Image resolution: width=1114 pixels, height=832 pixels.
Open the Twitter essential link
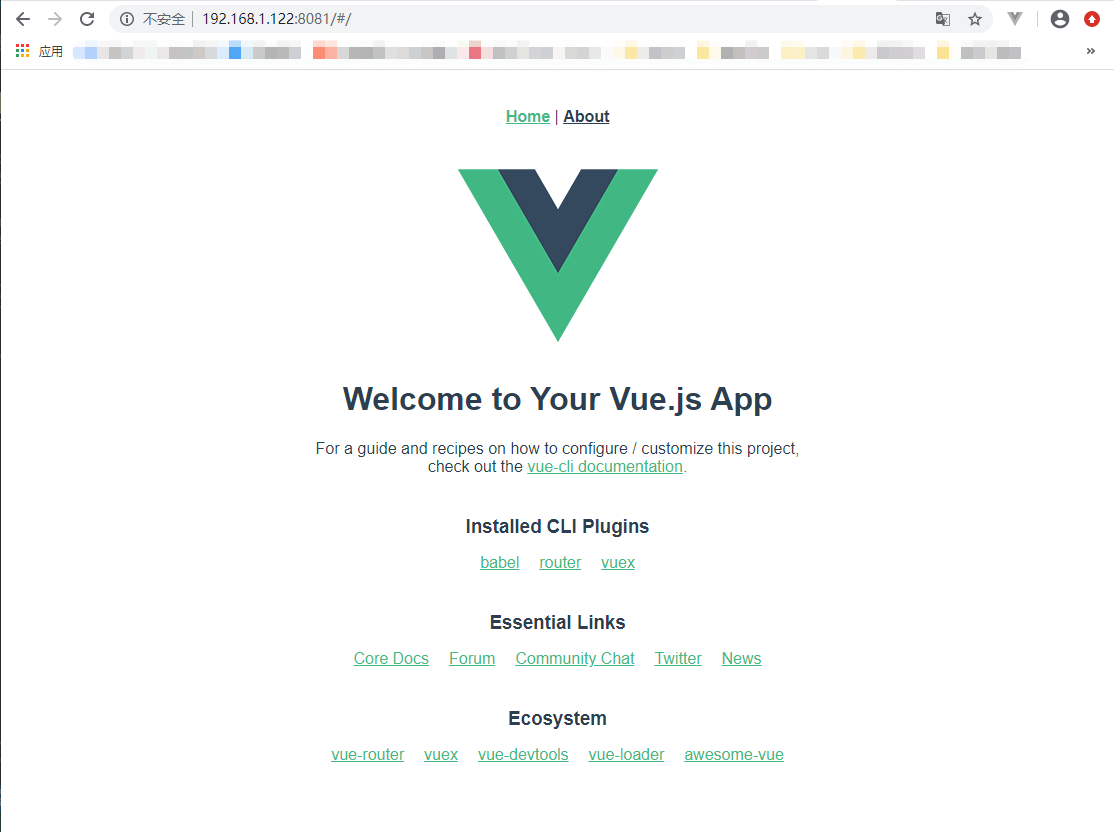(x=678, y=659)
